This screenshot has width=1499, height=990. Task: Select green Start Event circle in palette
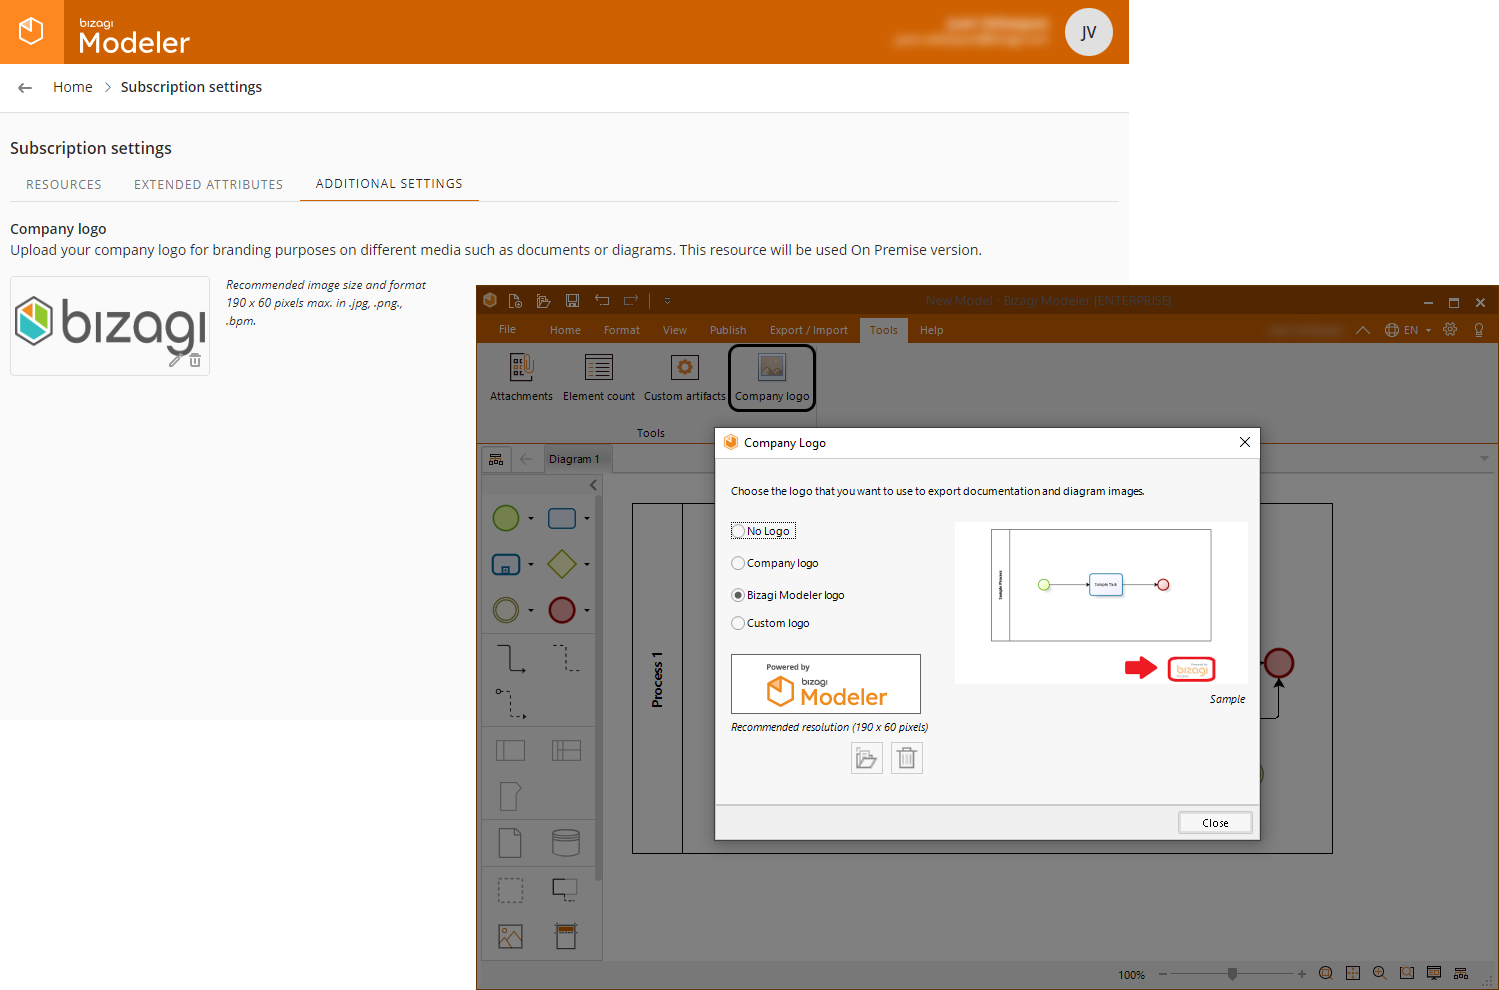506,518
